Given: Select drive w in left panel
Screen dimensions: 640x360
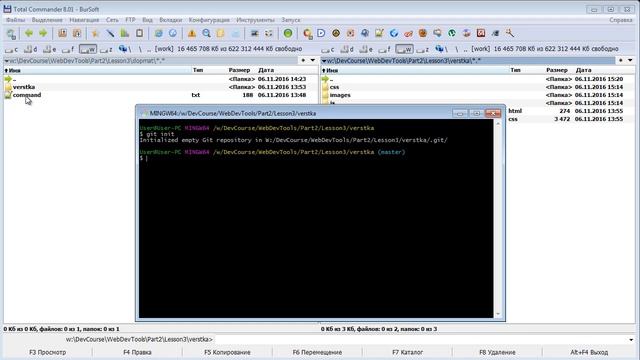Looking at the screenshot, I should pyautogui.click(x=88, y=49).
